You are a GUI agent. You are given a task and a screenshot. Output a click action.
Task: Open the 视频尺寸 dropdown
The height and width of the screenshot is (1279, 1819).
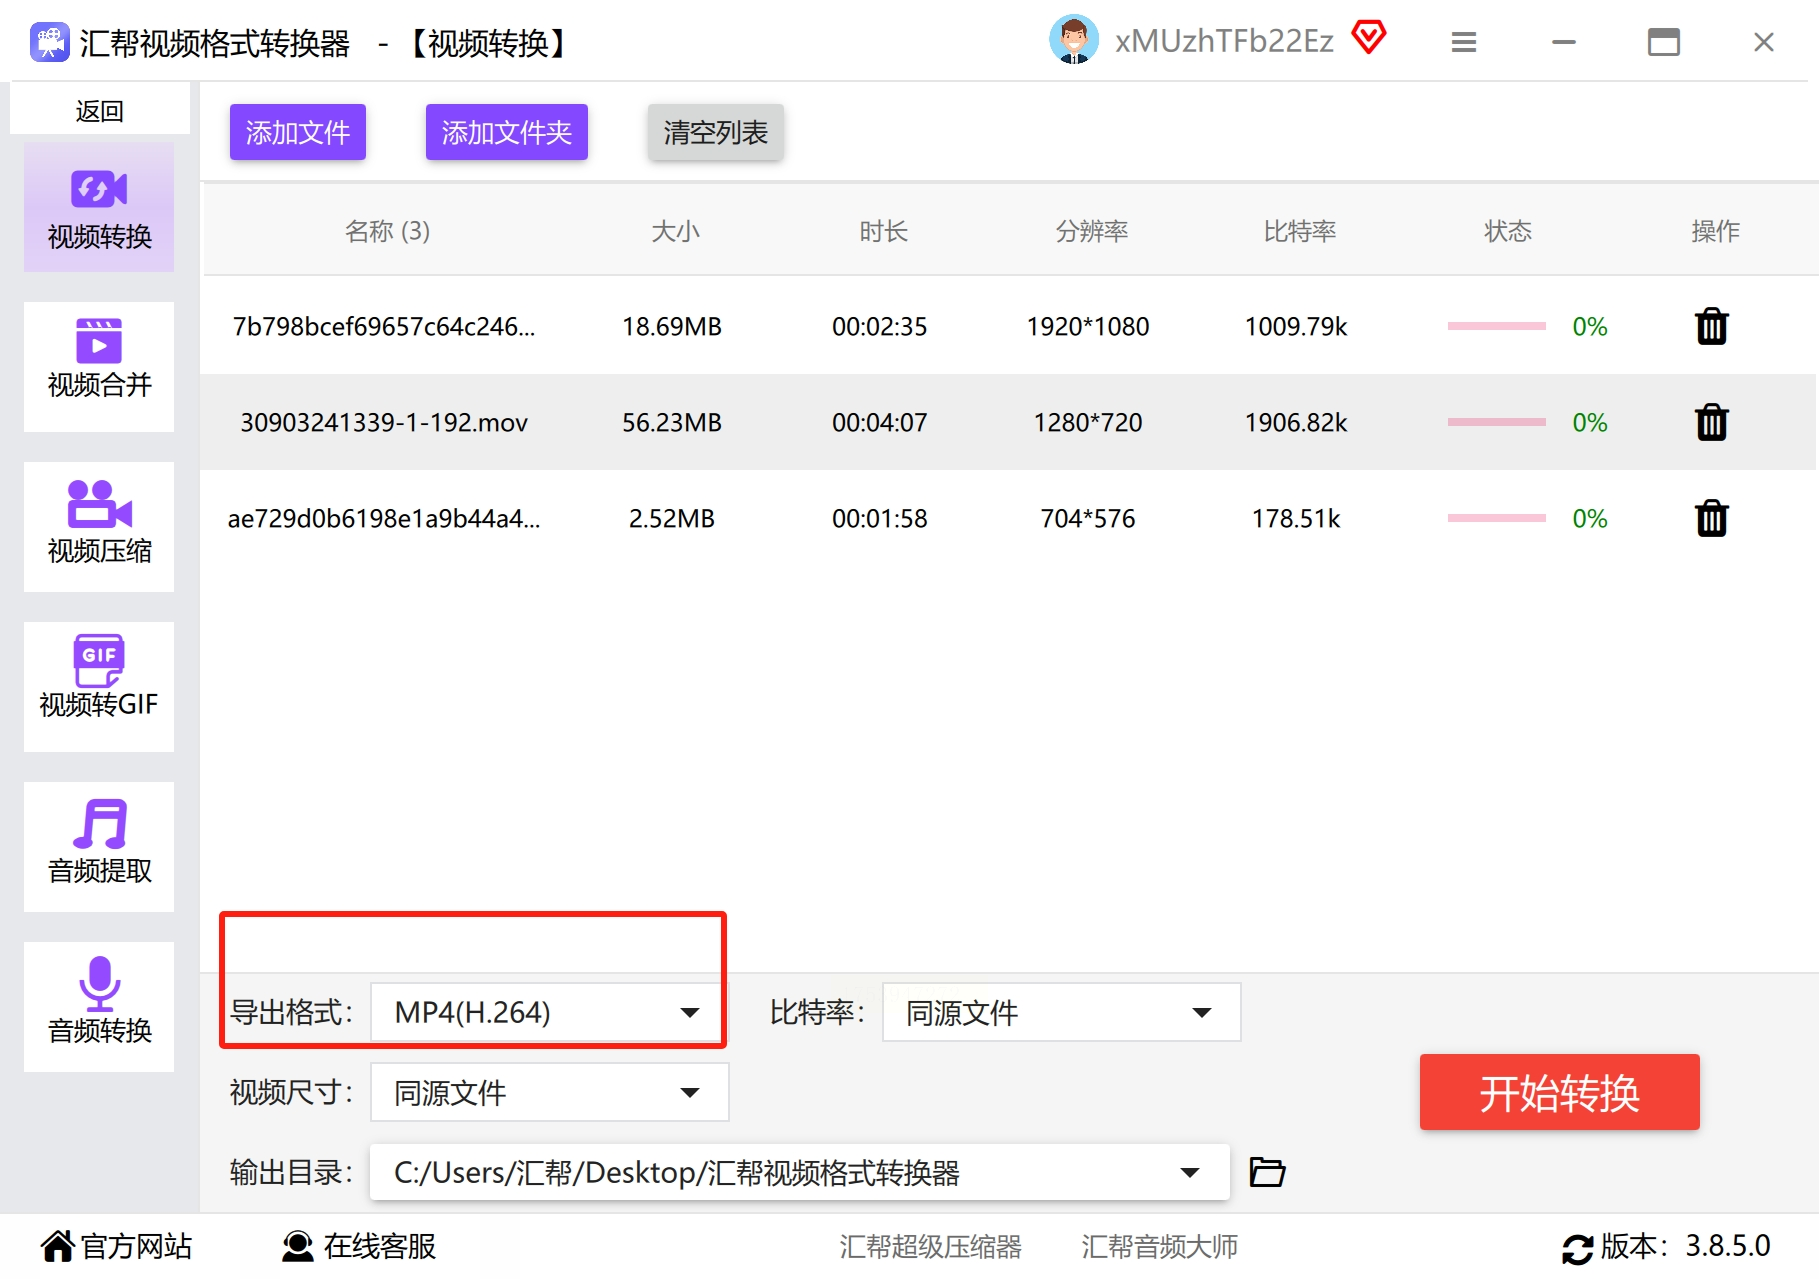coord(549,1092)
